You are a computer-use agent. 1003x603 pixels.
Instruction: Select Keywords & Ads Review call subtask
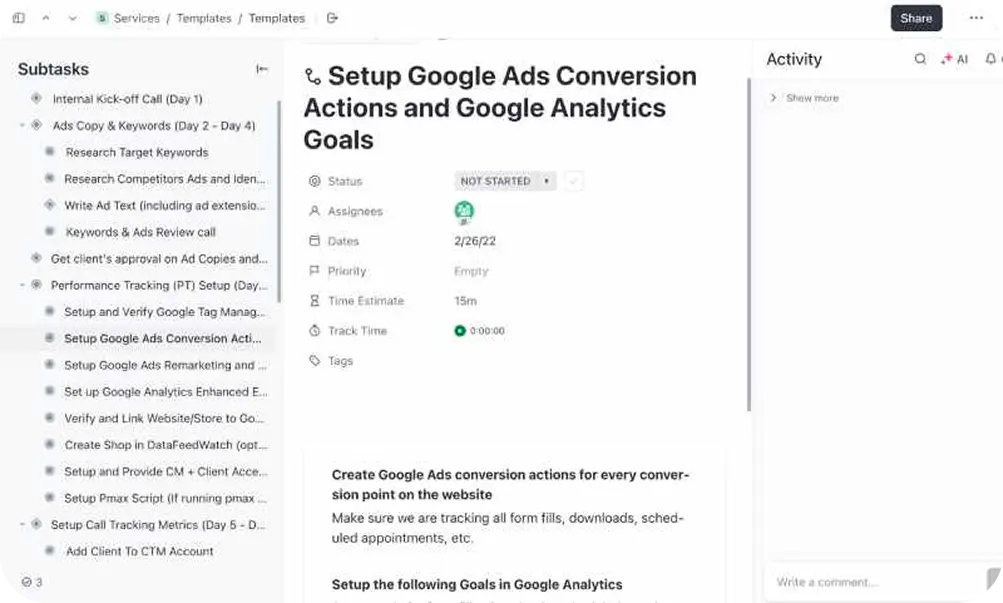(x=140, y=232)
